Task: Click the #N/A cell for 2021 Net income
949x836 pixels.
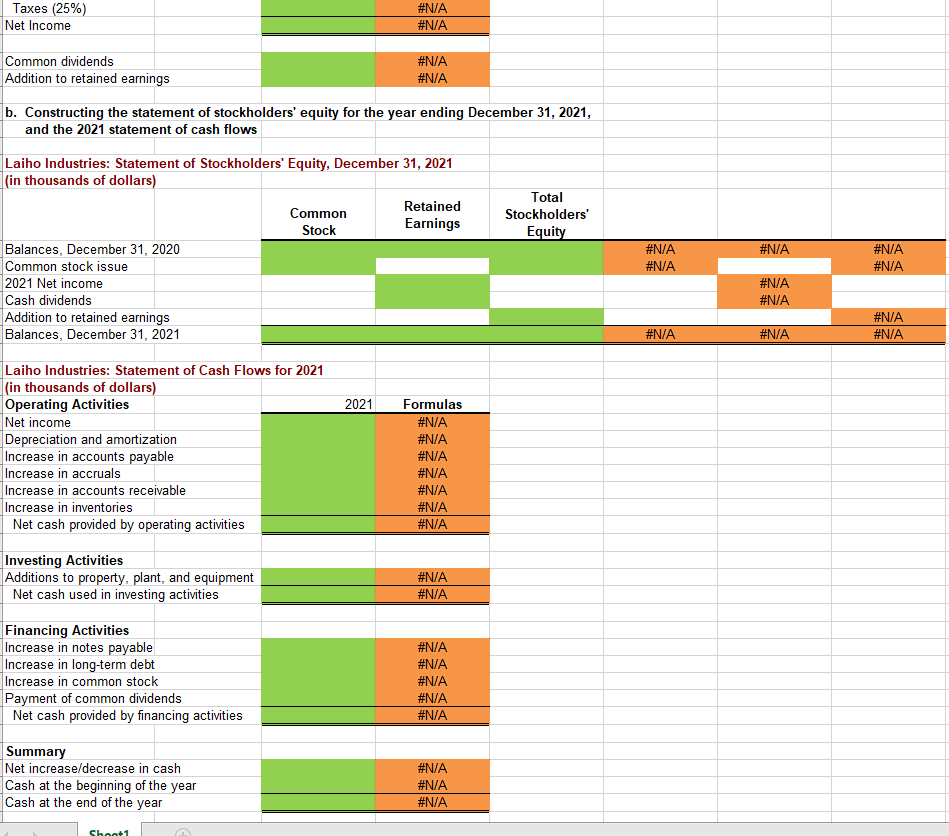Action: (774, 282)
